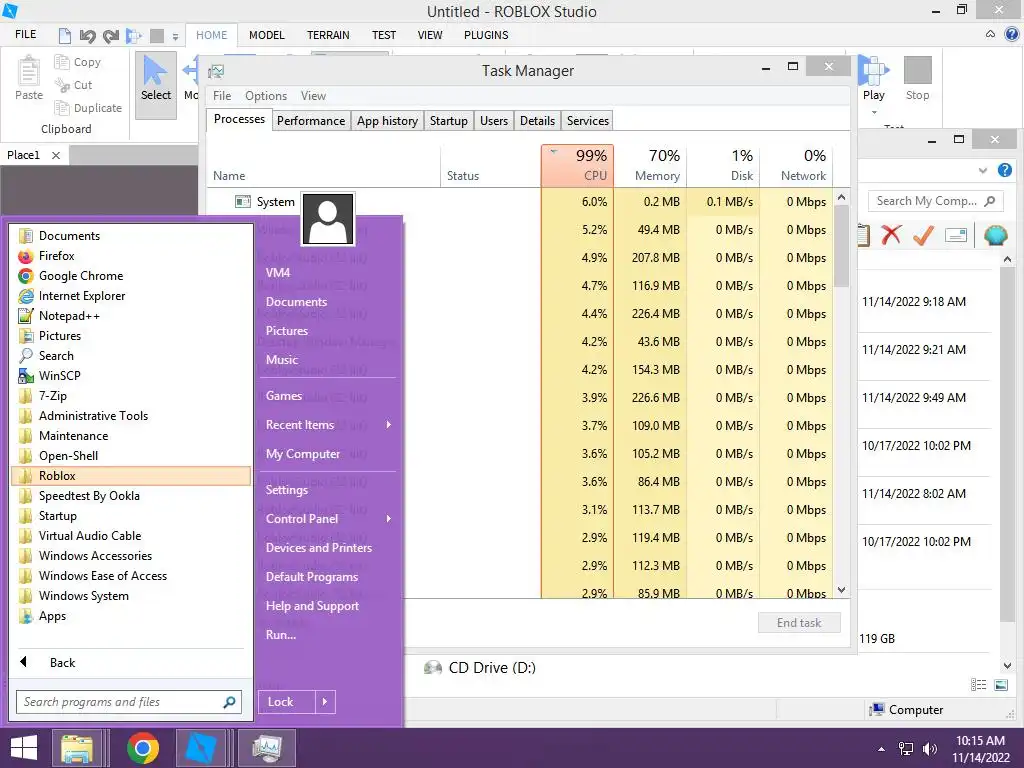The image size is (1024, 768).
Task: Click the Task Manager taskbar icon
Action: [x=266, y=748]
